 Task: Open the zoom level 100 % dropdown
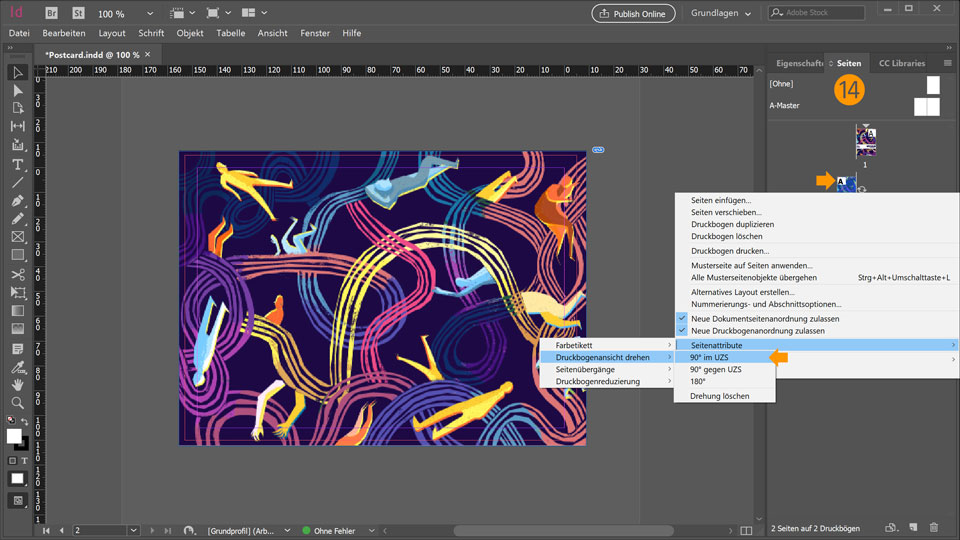pyautogui.click(x=150, y=14)
